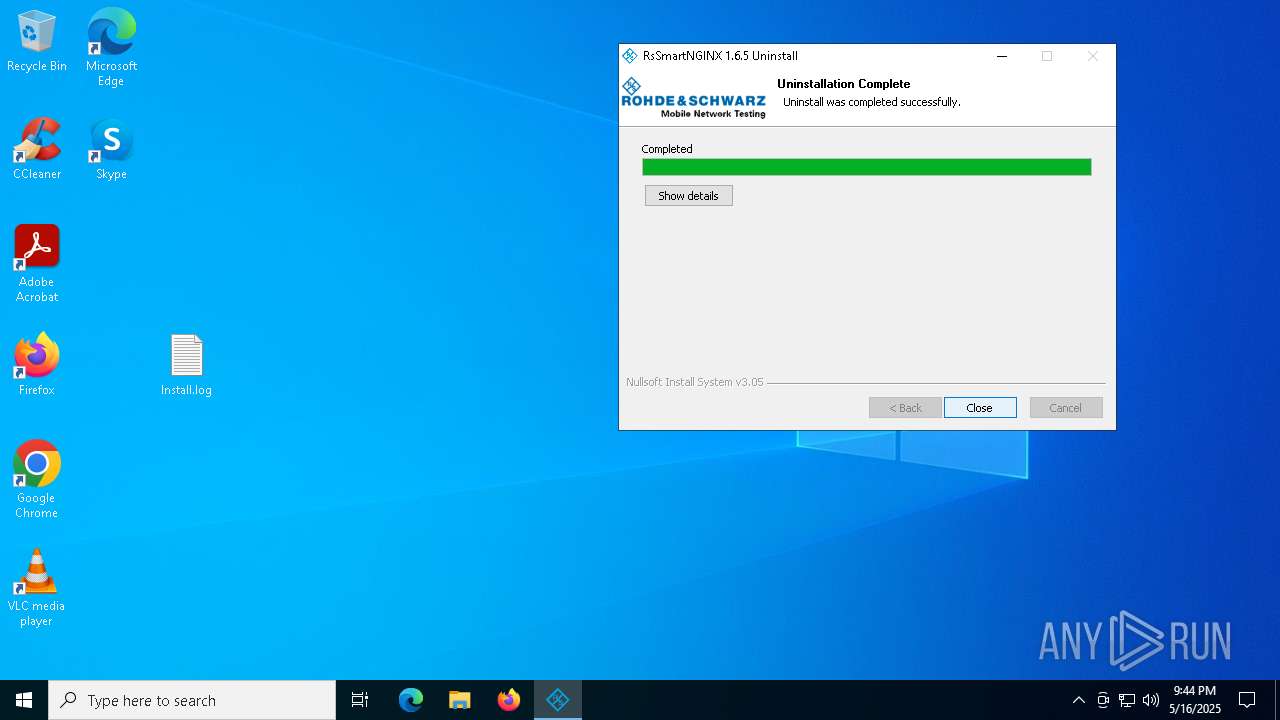
Task: Click the disabled Cancel button
Action: pyautogui.click(x=1066, y=408)
